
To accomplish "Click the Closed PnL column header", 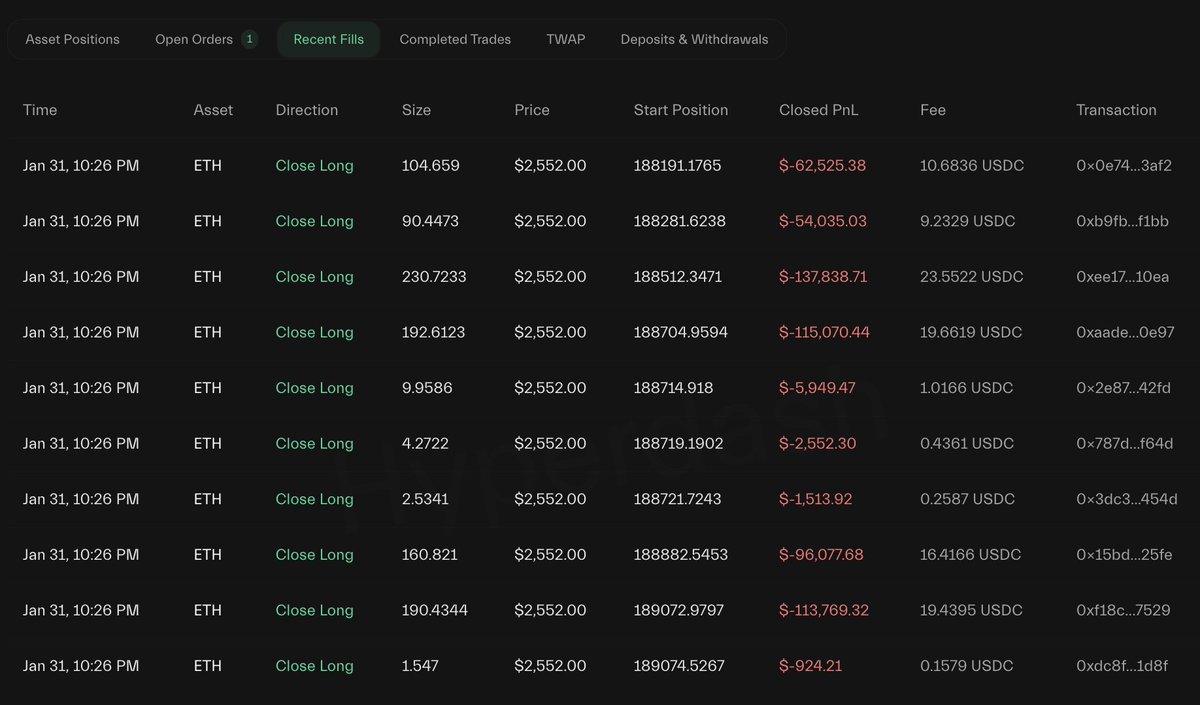I will pos(818,110).
